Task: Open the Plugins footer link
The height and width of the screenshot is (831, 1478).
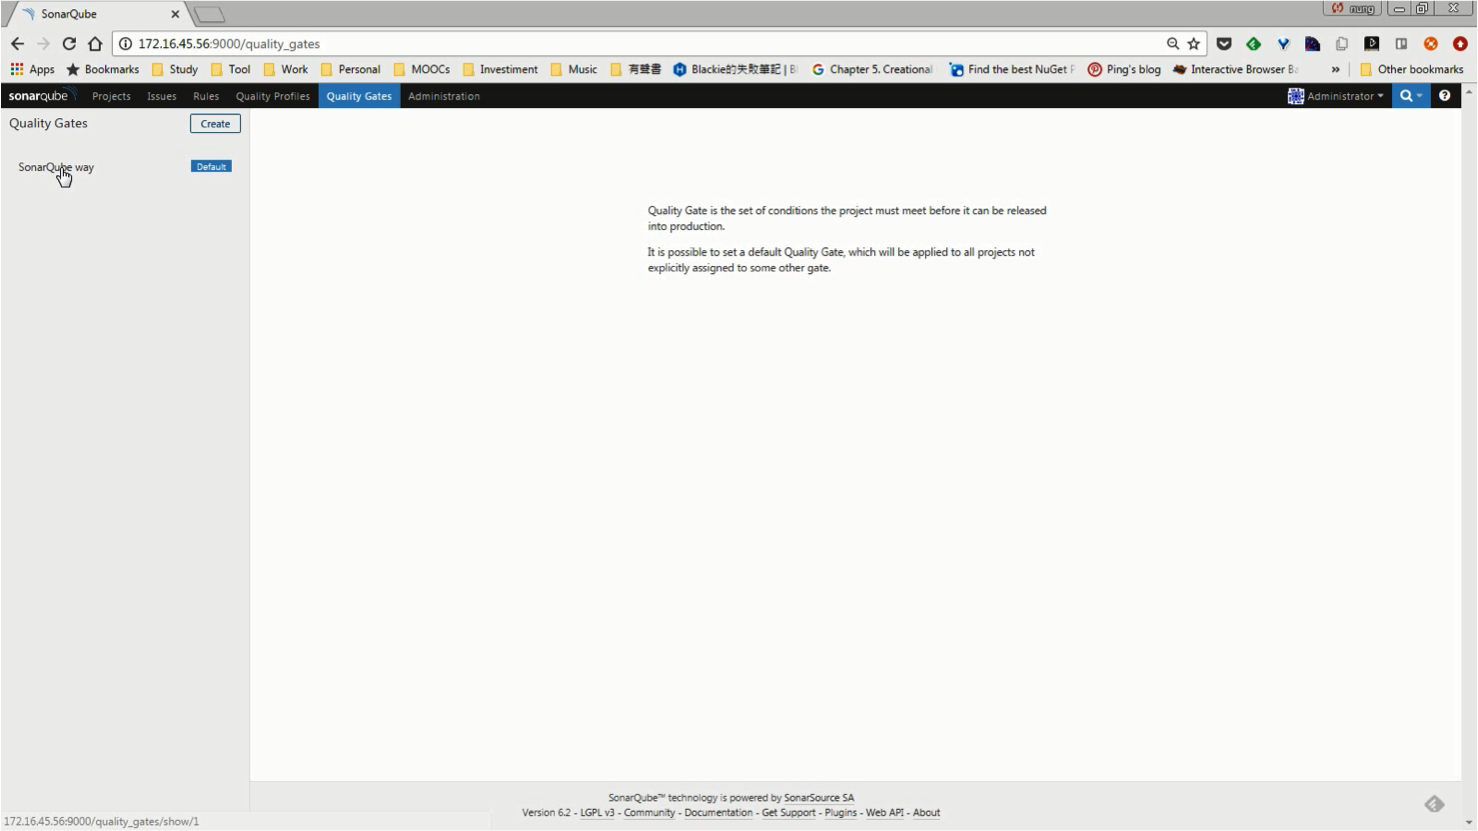Action: pos(841,813)
